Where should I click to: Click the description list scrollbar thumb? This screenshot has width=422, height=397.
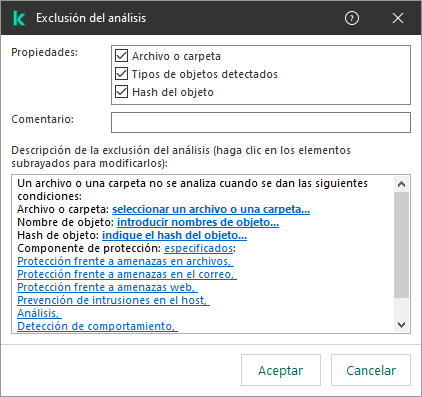click(401, 245)
